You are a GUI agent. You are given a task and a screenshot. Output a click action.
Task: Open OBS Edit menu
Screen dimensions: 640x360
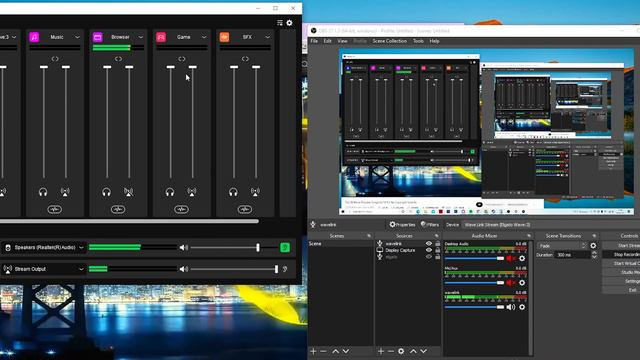click(327, 41)
